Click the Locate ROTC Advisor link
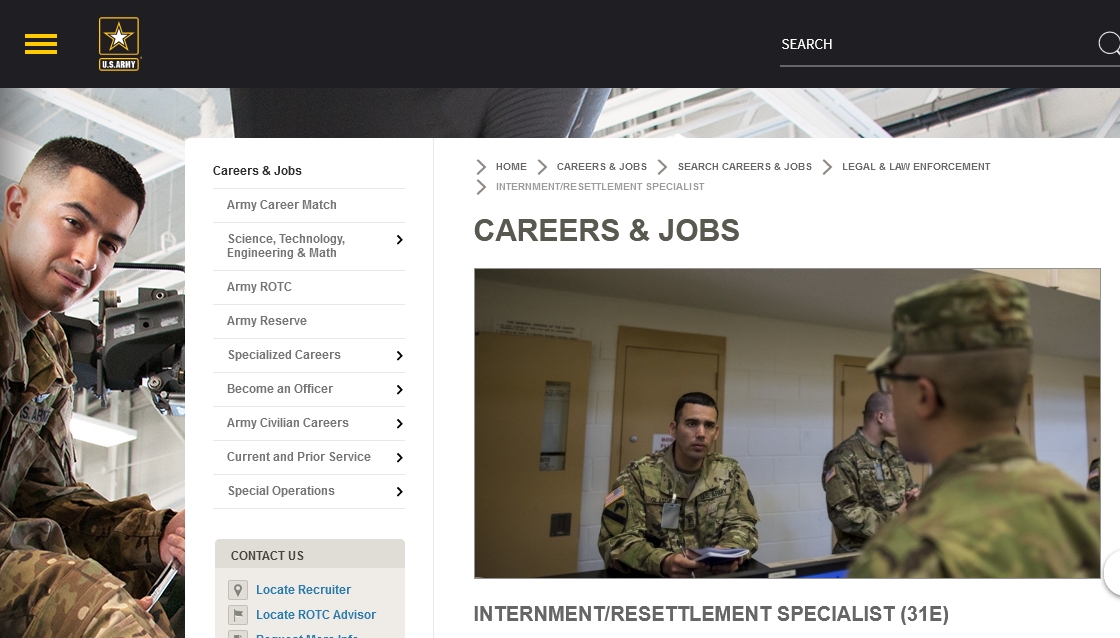 click(x=316, y=614)
